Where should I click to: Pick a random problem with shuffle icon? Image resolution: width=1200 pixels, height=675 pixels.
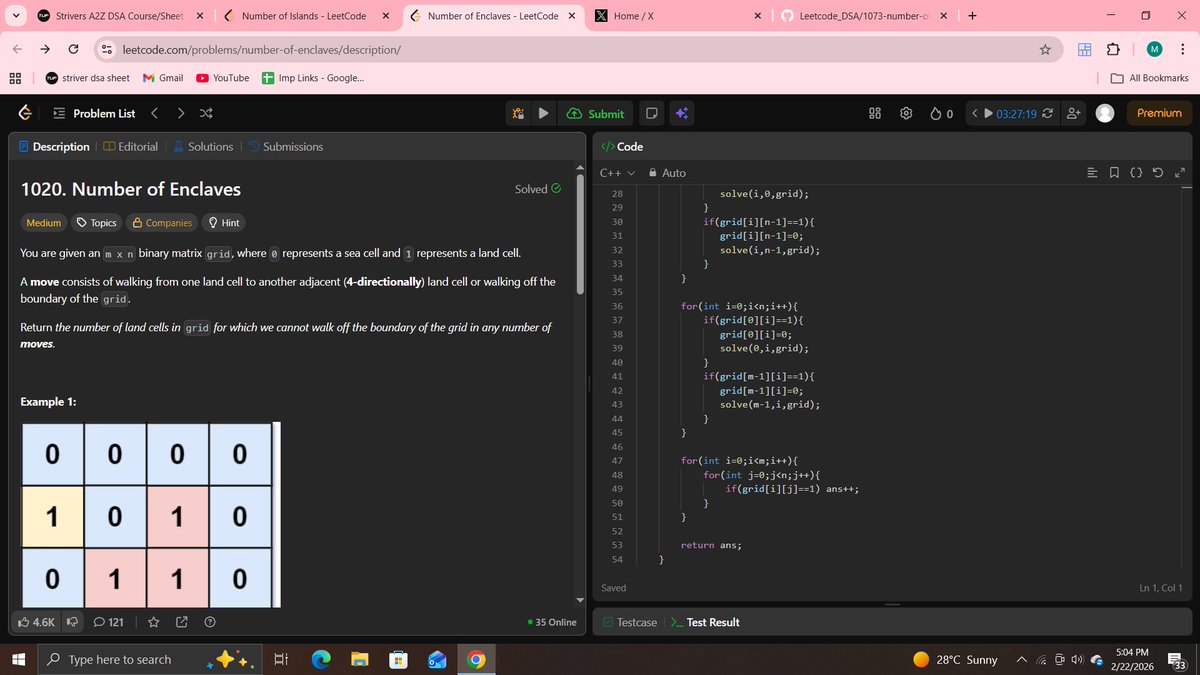[x=206, y=114]
